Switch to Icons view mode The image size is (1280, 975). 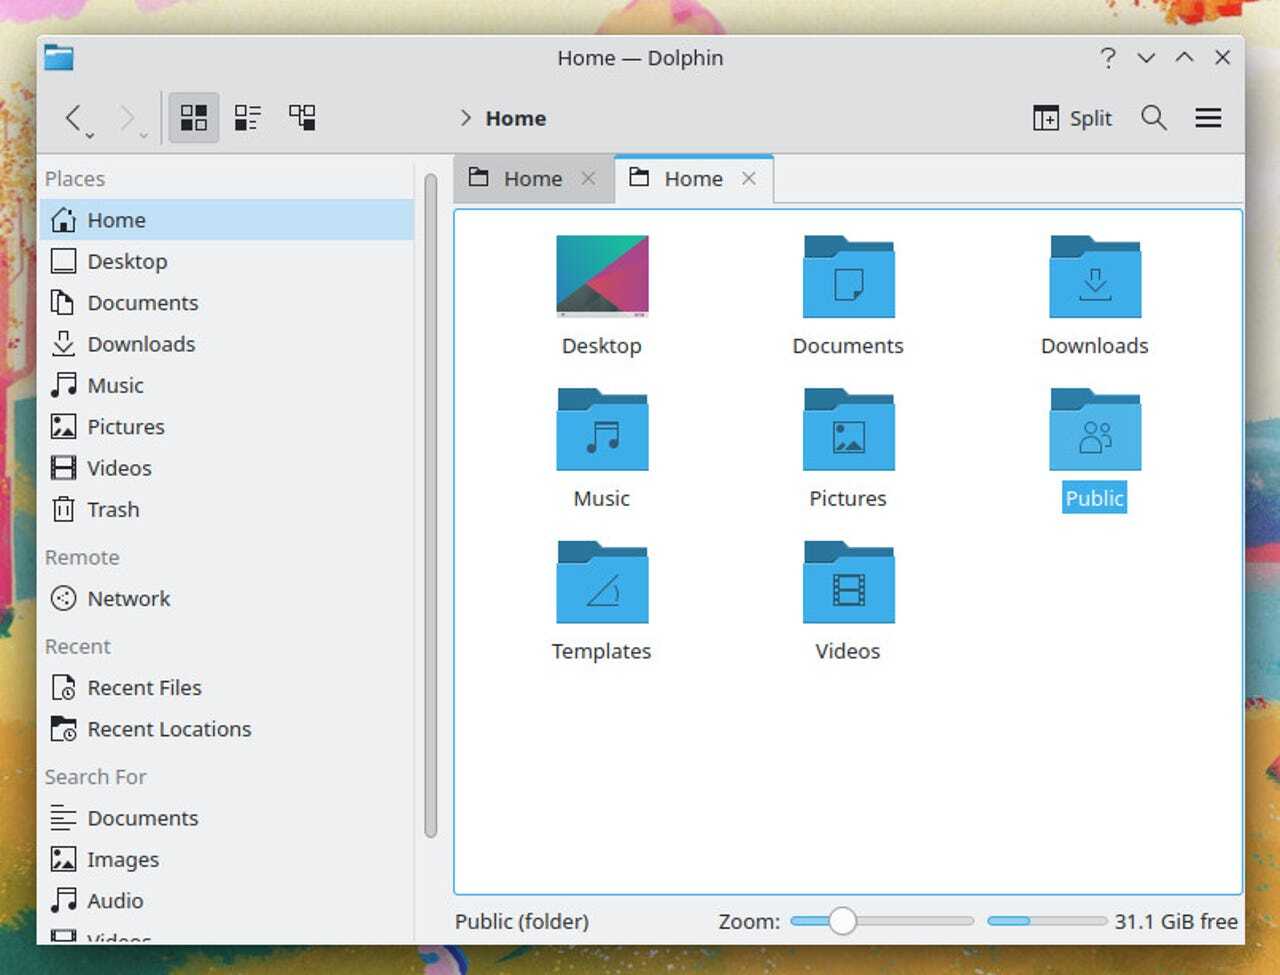click(194, 118)
